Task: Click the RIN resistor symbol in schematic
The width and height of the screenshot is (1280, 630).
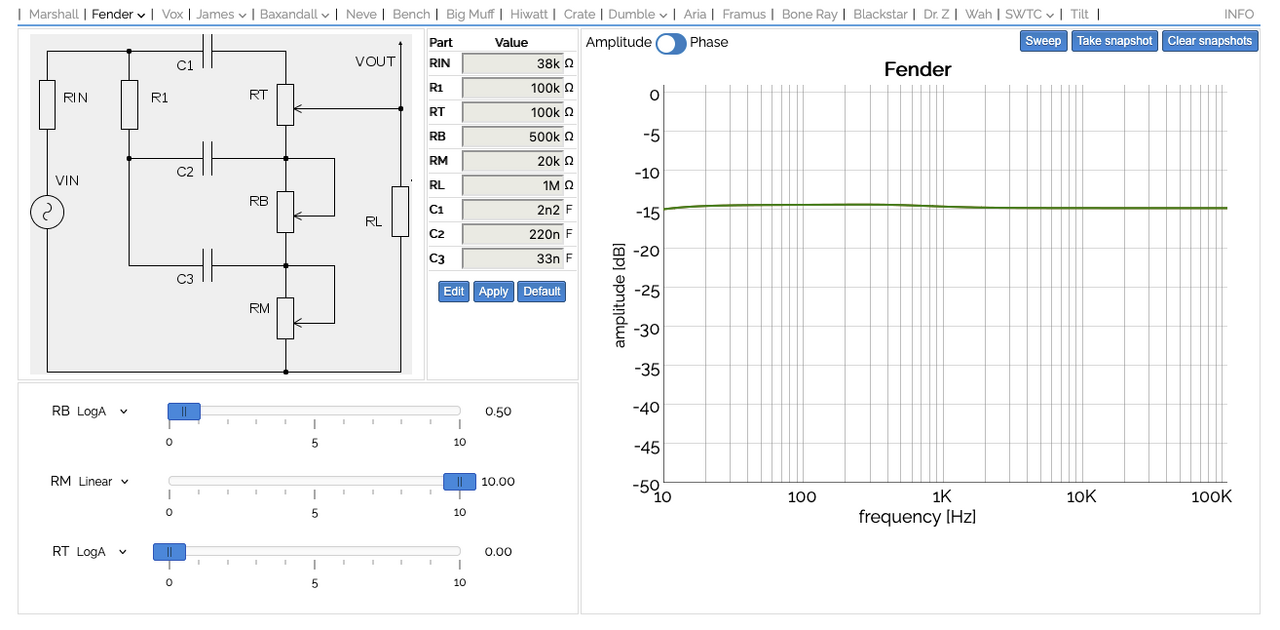Action: click(x=47, y=106)
